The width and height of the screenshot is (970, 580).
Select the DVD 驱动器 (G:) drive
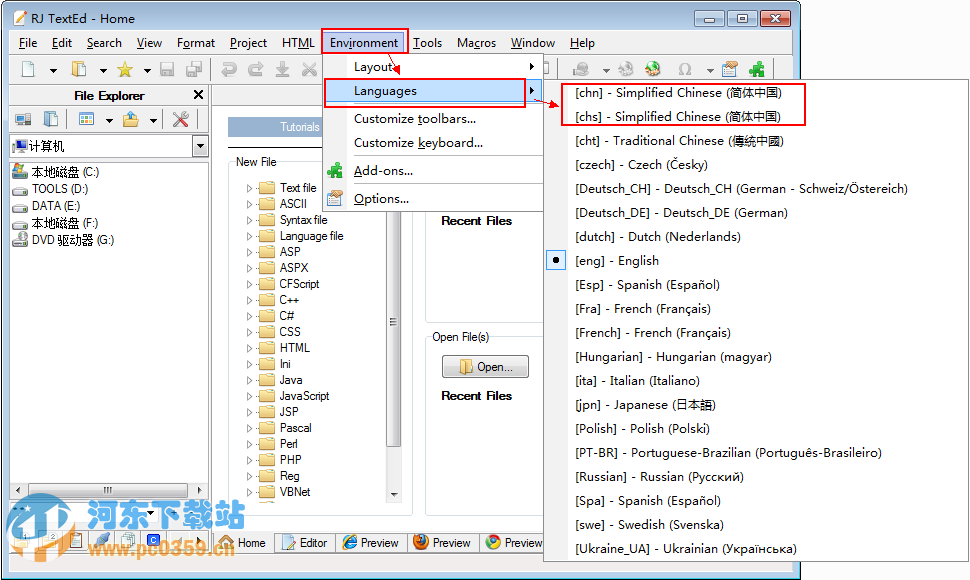click(x=63, y=240)
